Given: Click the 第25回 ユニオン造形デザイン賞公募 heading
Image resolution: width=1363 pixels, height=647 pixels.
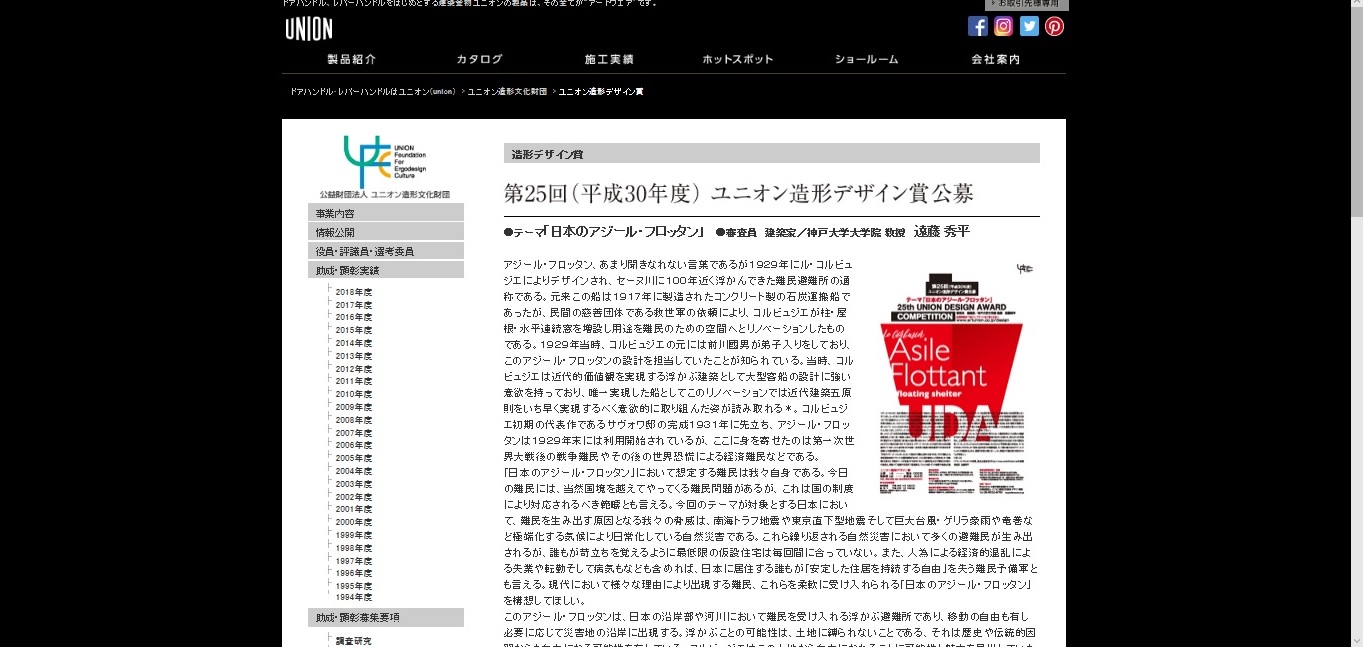Looking at the screenshot, I should 739,193.
